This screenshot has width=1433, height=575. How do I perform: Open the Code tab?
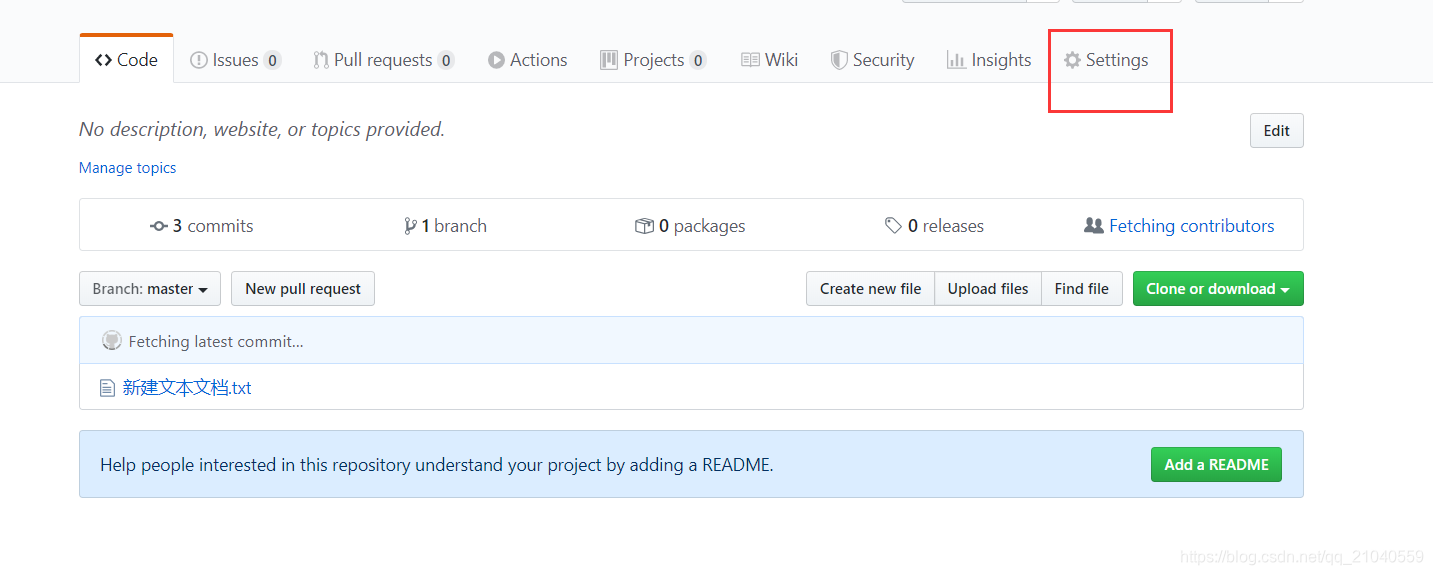point(126,60)
